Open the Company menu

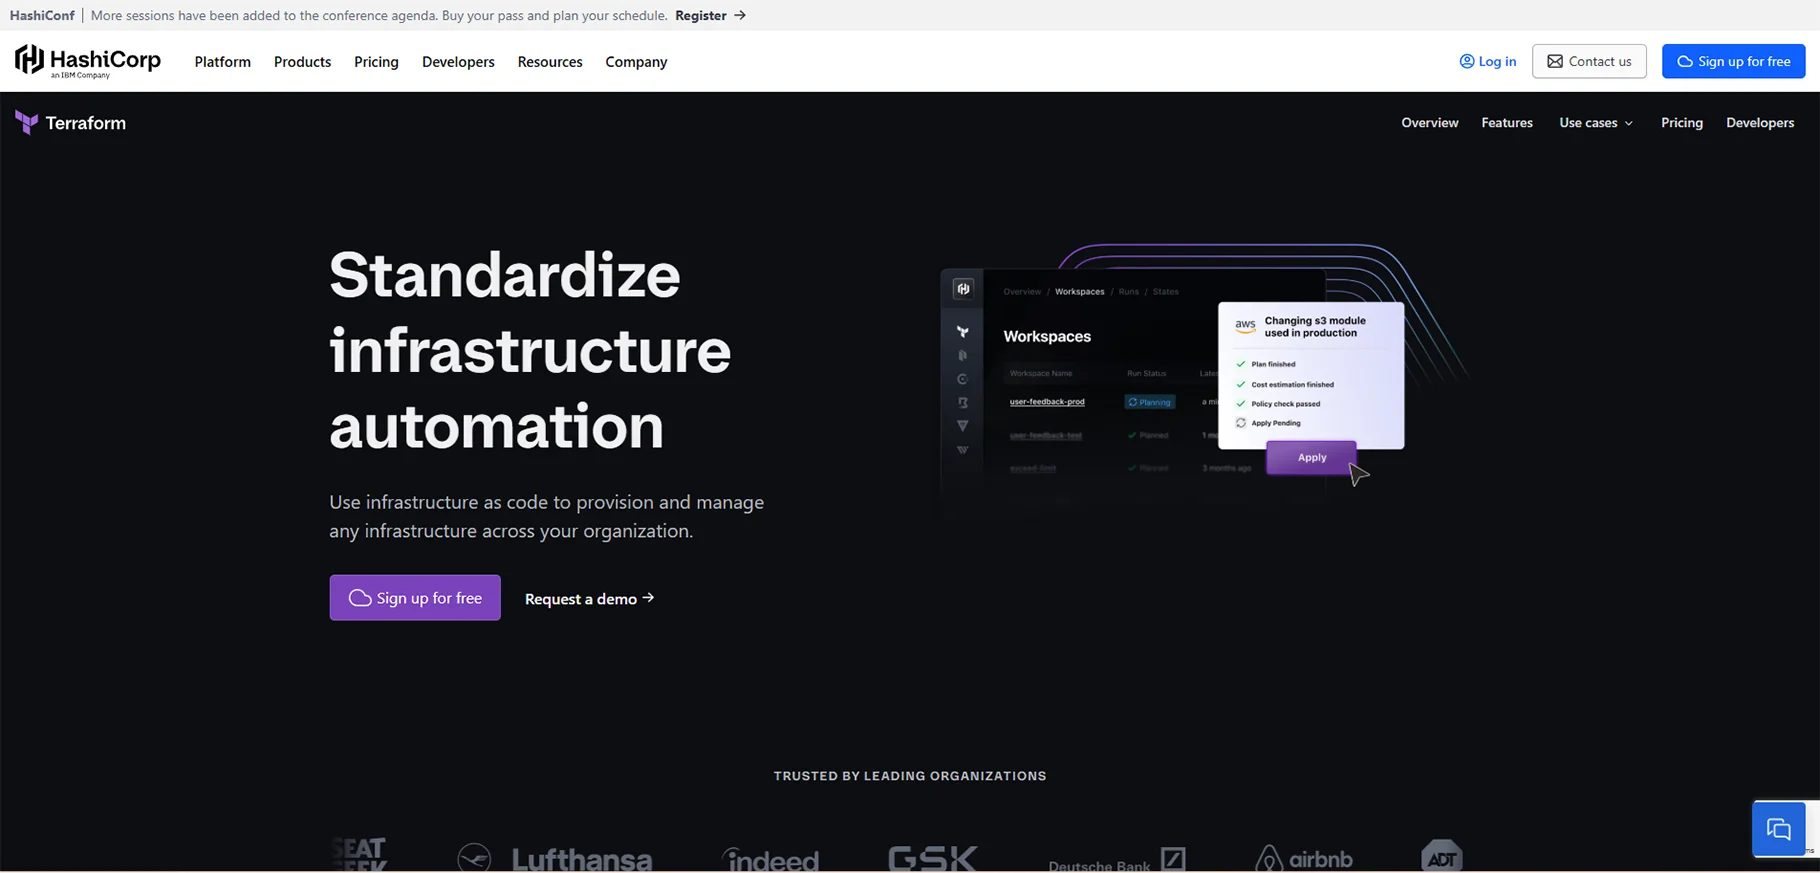[636, 61]
